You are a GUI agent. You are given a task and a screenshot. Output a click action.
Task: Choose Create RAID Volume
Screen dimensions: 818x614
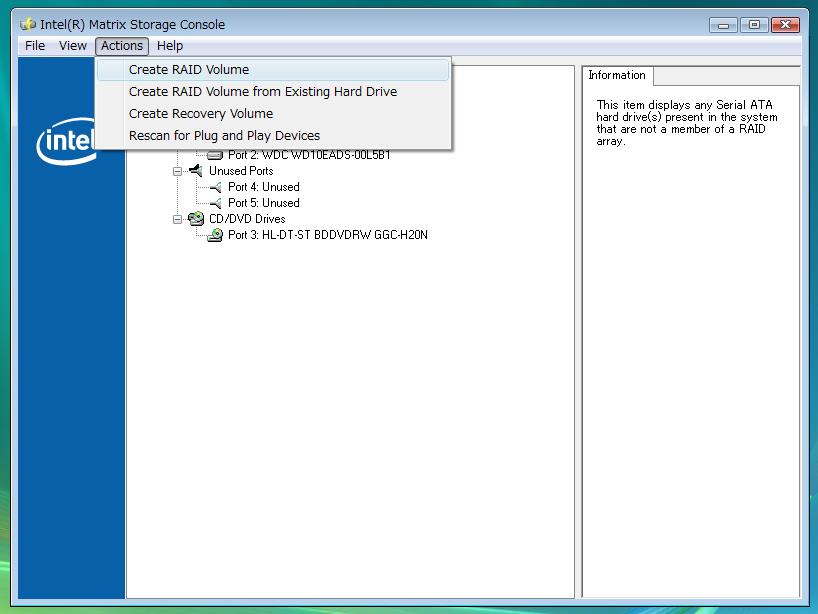(273, 70)
